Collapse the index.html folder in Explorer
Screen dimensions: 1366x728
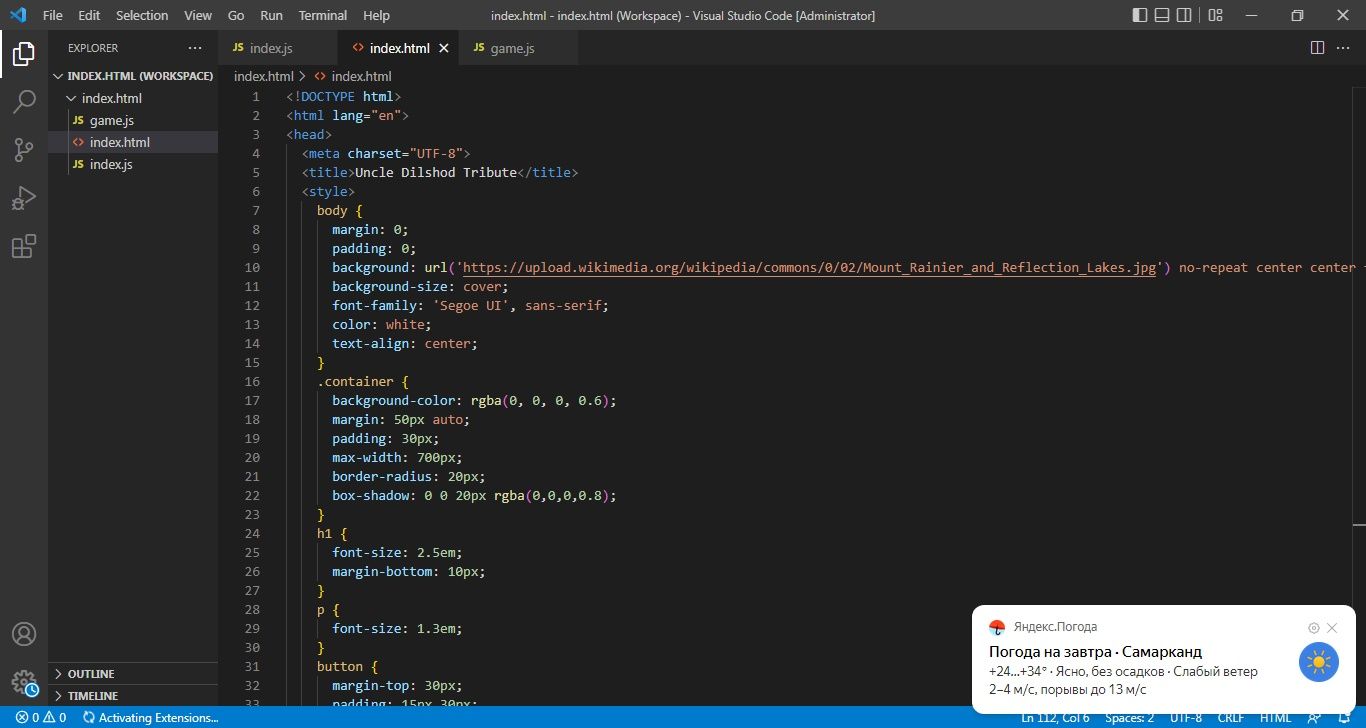[134, 98]
